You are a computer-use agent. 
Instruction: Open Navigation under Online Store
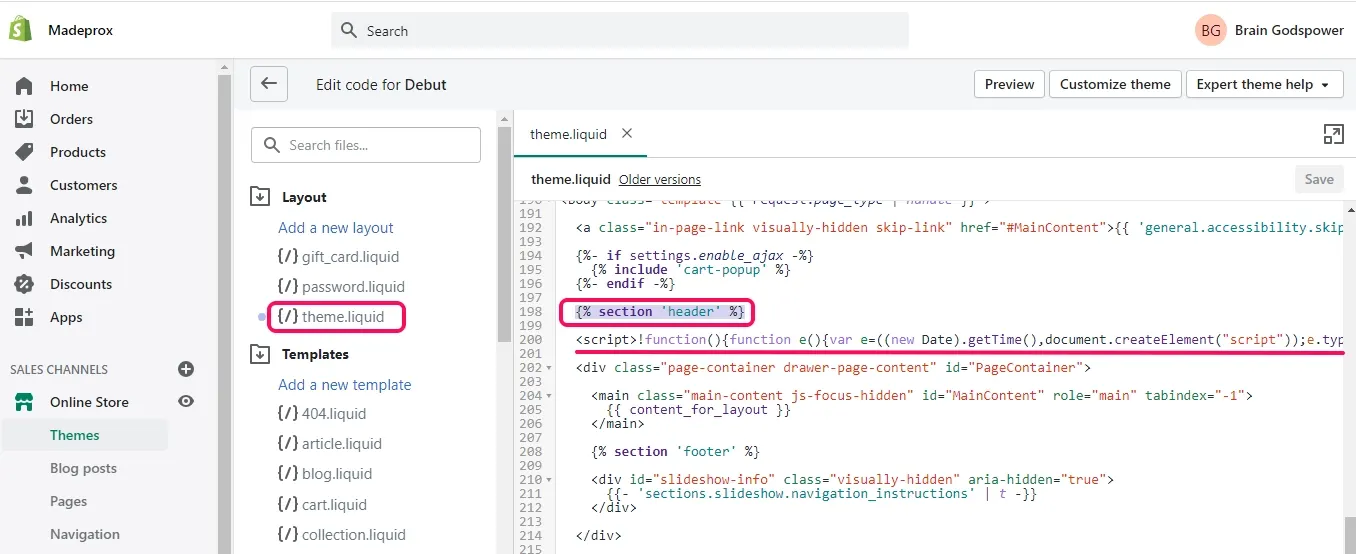[x=85, y=534]
